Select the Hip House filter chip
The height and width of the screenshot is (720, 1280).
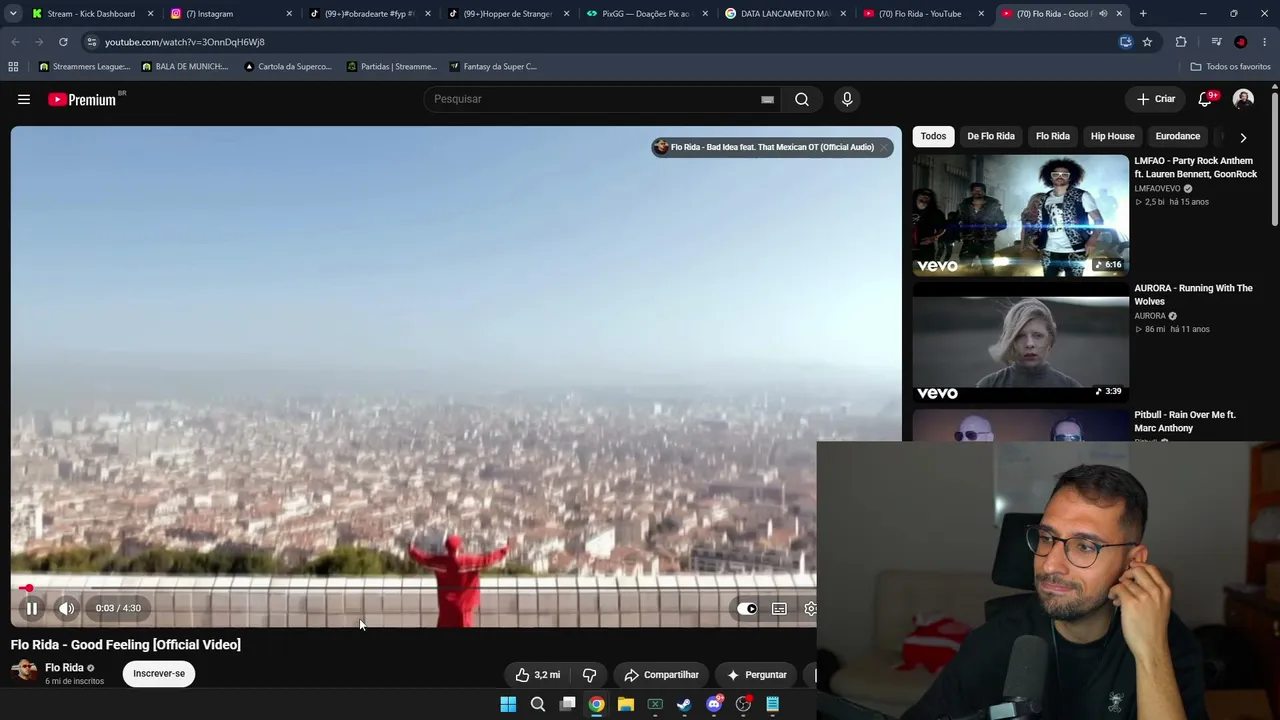coord(1113,136)
